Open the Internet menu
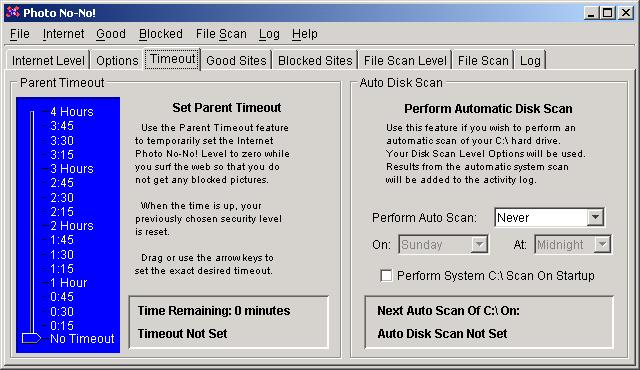The height and width of the screenshot is (370, 640). click(63, 34)
